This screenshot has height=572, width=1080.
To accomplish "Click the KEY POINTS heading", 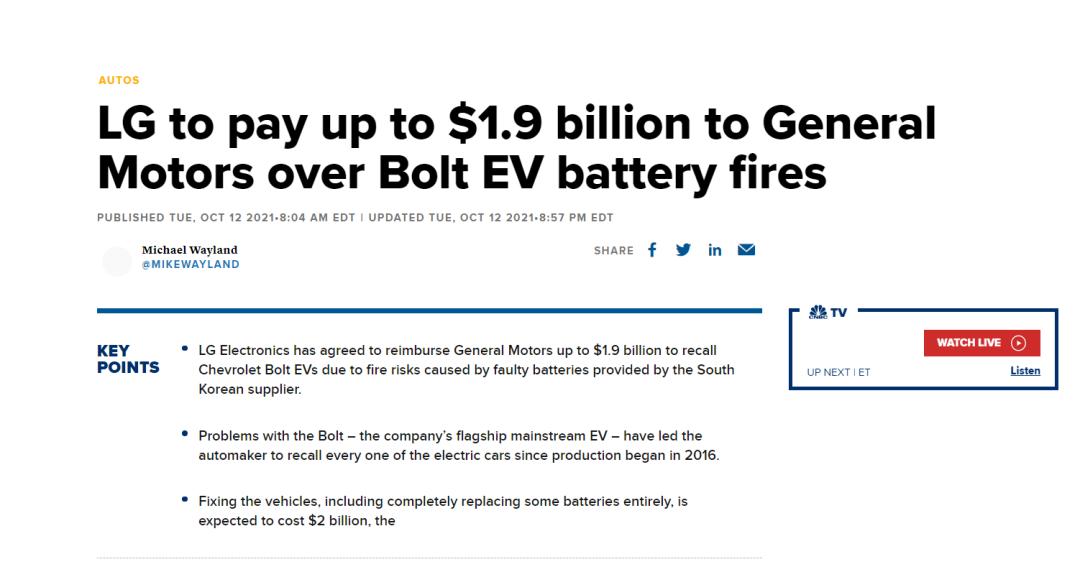I will (x=128, y=359).
